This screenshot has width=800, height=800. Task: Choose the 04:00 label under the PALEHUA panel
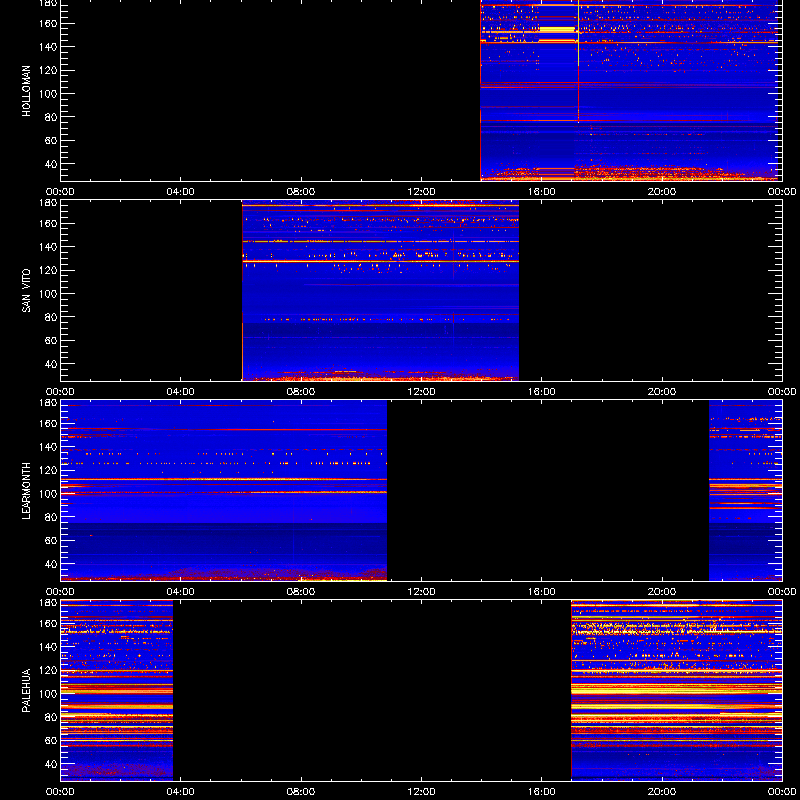click(181, 792)
